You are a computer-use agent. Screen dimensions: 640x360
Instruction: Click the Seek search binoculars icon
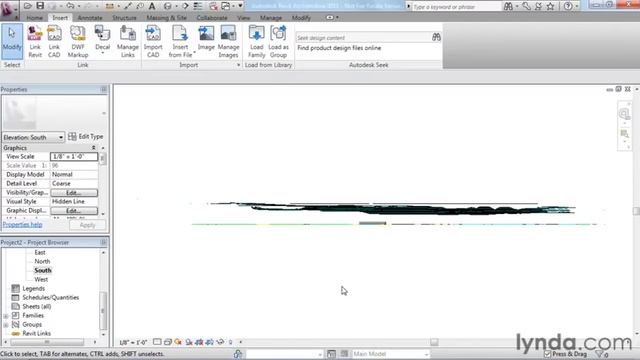436,37
